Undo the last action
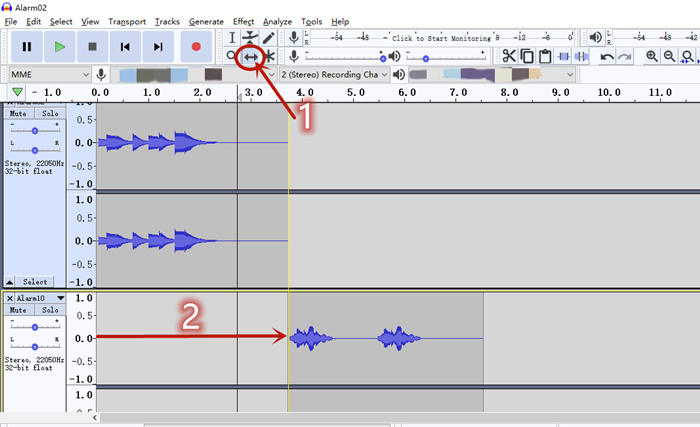This screenshot has width=700, height=427. pyautogui.click(x=607, y=56)
